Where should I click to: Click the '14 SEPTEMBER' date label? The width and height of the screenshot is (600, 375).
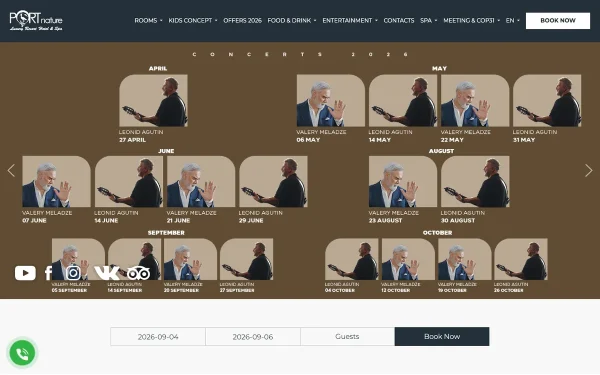point(125,290)
